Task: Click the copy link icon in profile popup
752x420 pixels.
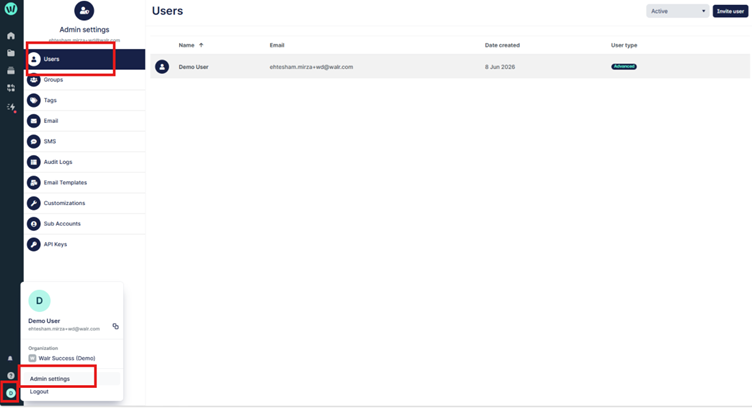Action: point(116,326)
